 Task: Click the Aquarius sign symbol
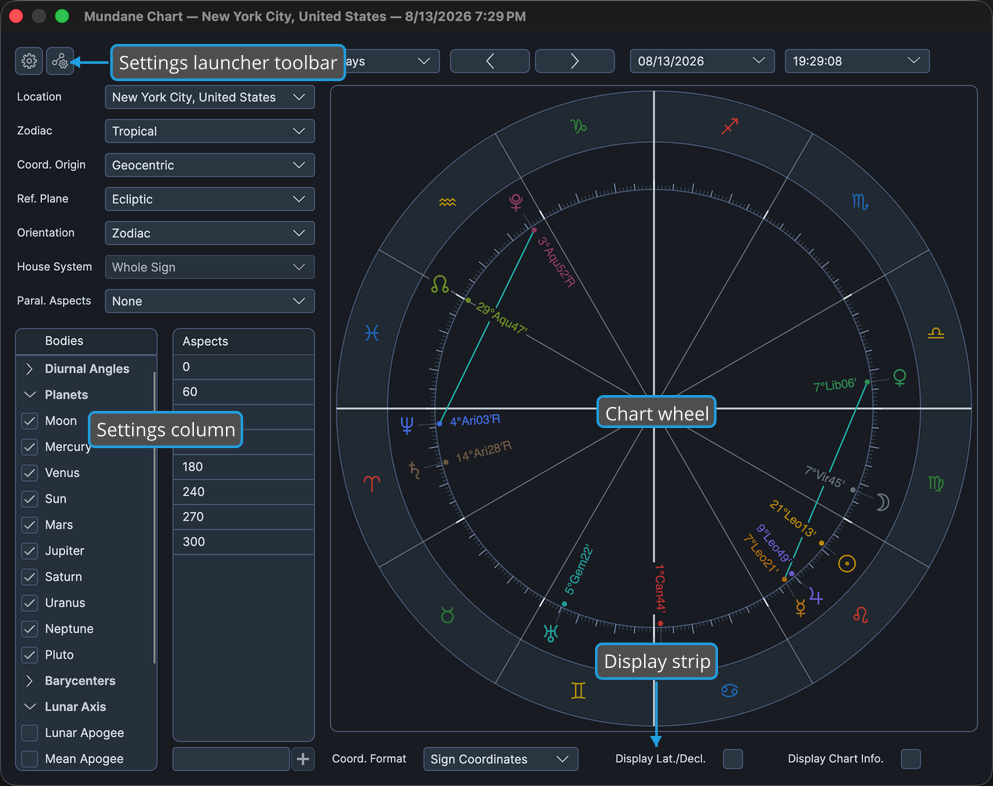(x=447, y=202)
